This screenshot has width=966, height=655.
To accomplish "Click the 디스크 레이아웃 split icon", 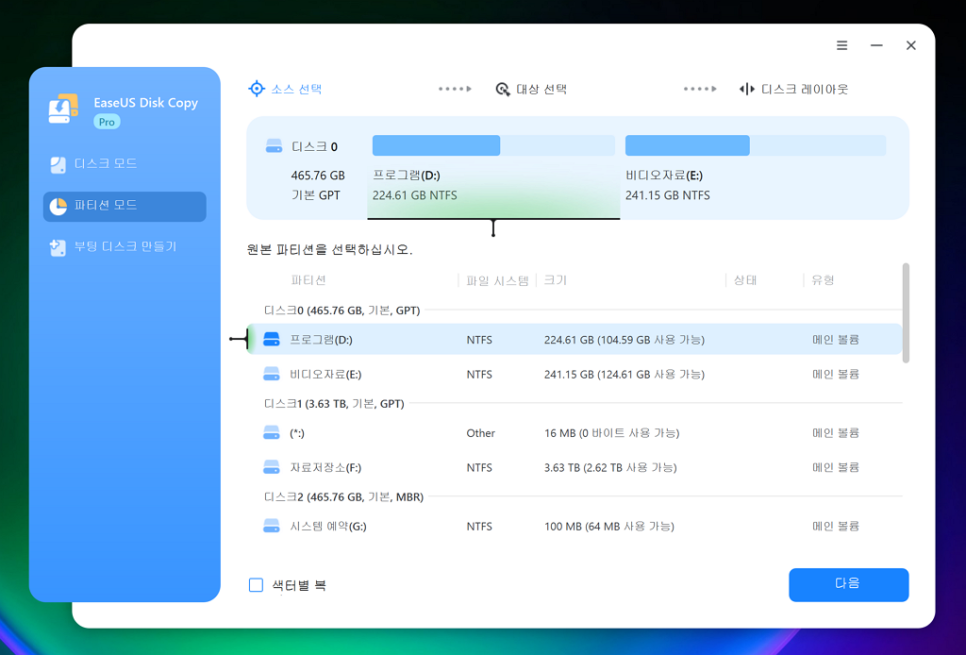I will (747, 89).
